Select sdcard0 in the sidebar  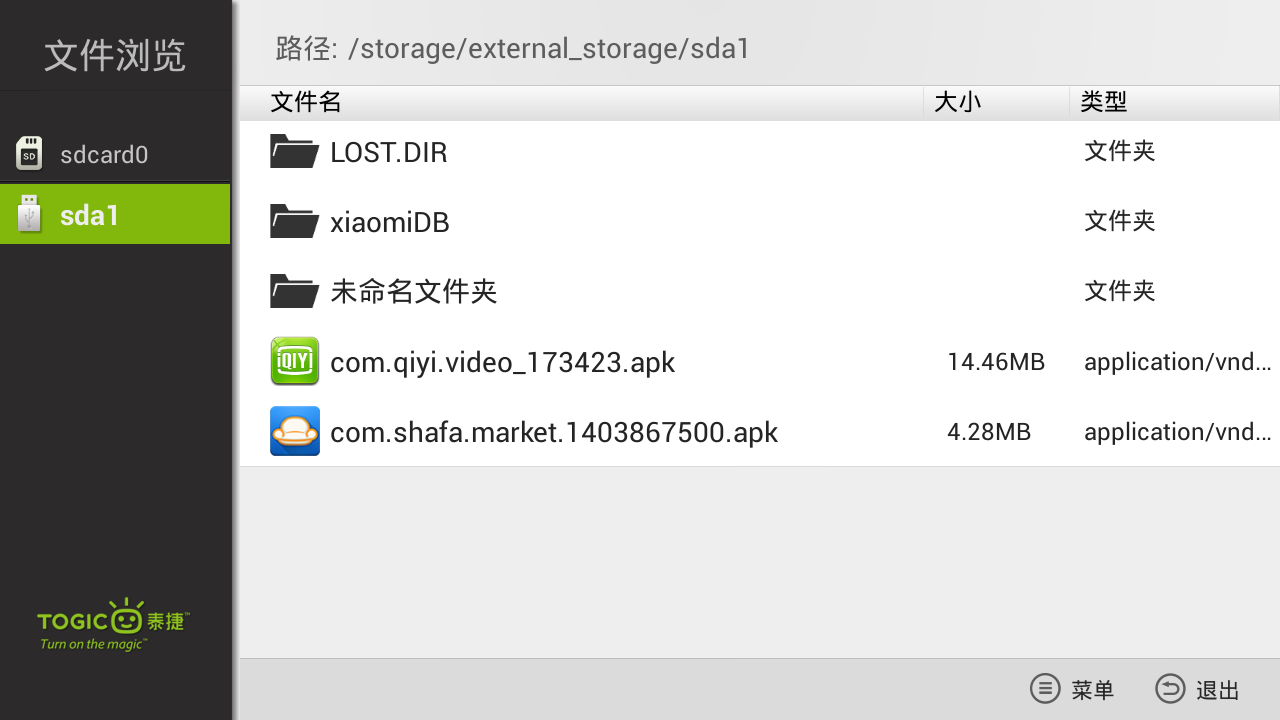coord(115,154)
